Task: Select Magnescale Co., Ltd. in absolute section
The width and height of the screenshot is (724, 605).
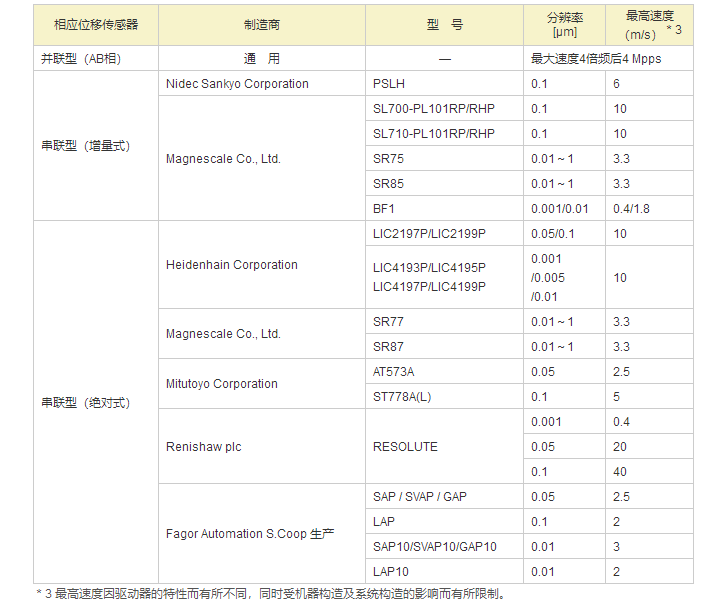Action: click(262, 334)
